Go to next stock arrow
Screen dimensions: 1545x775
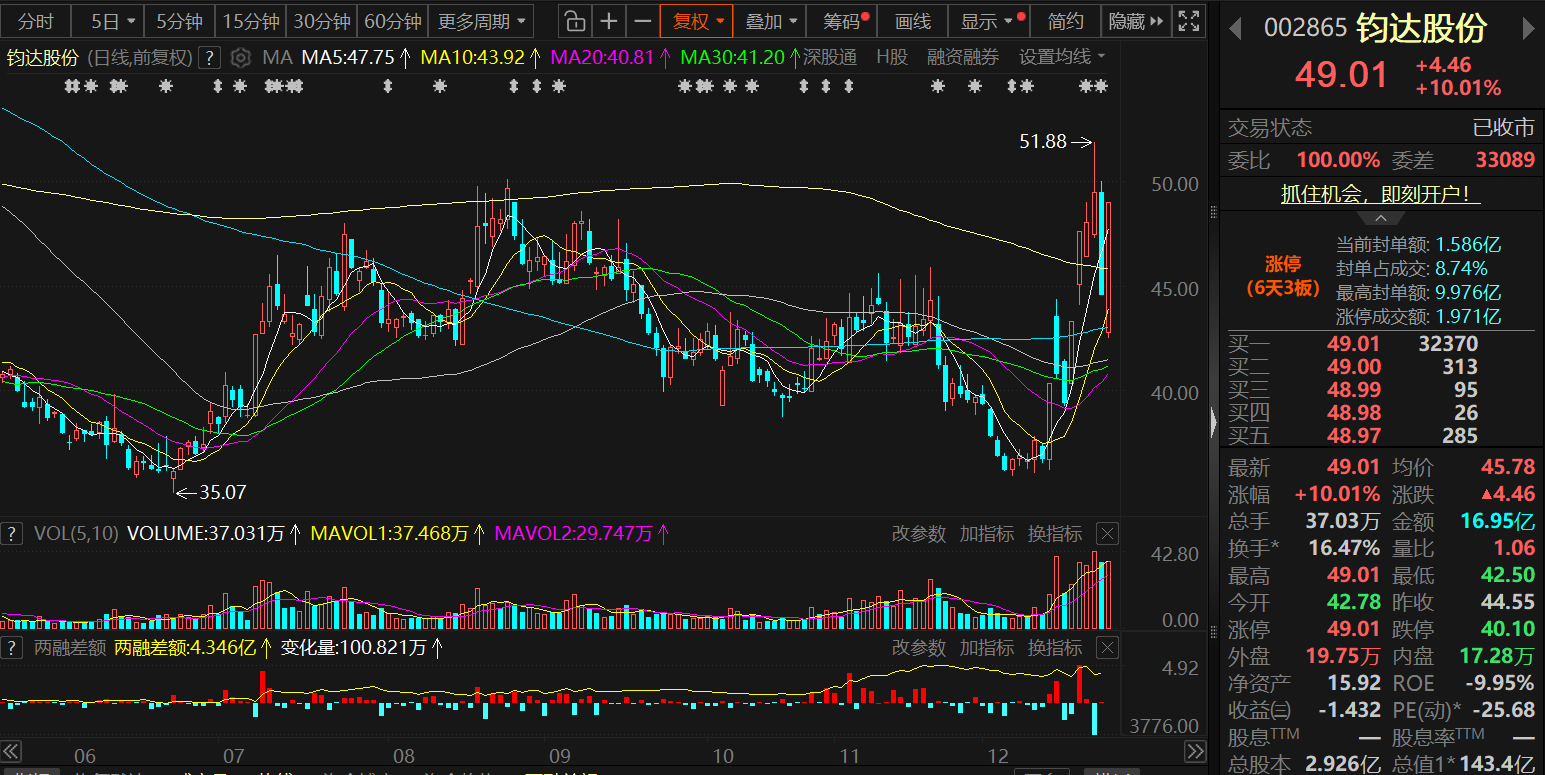click(x=1528, y=29)
